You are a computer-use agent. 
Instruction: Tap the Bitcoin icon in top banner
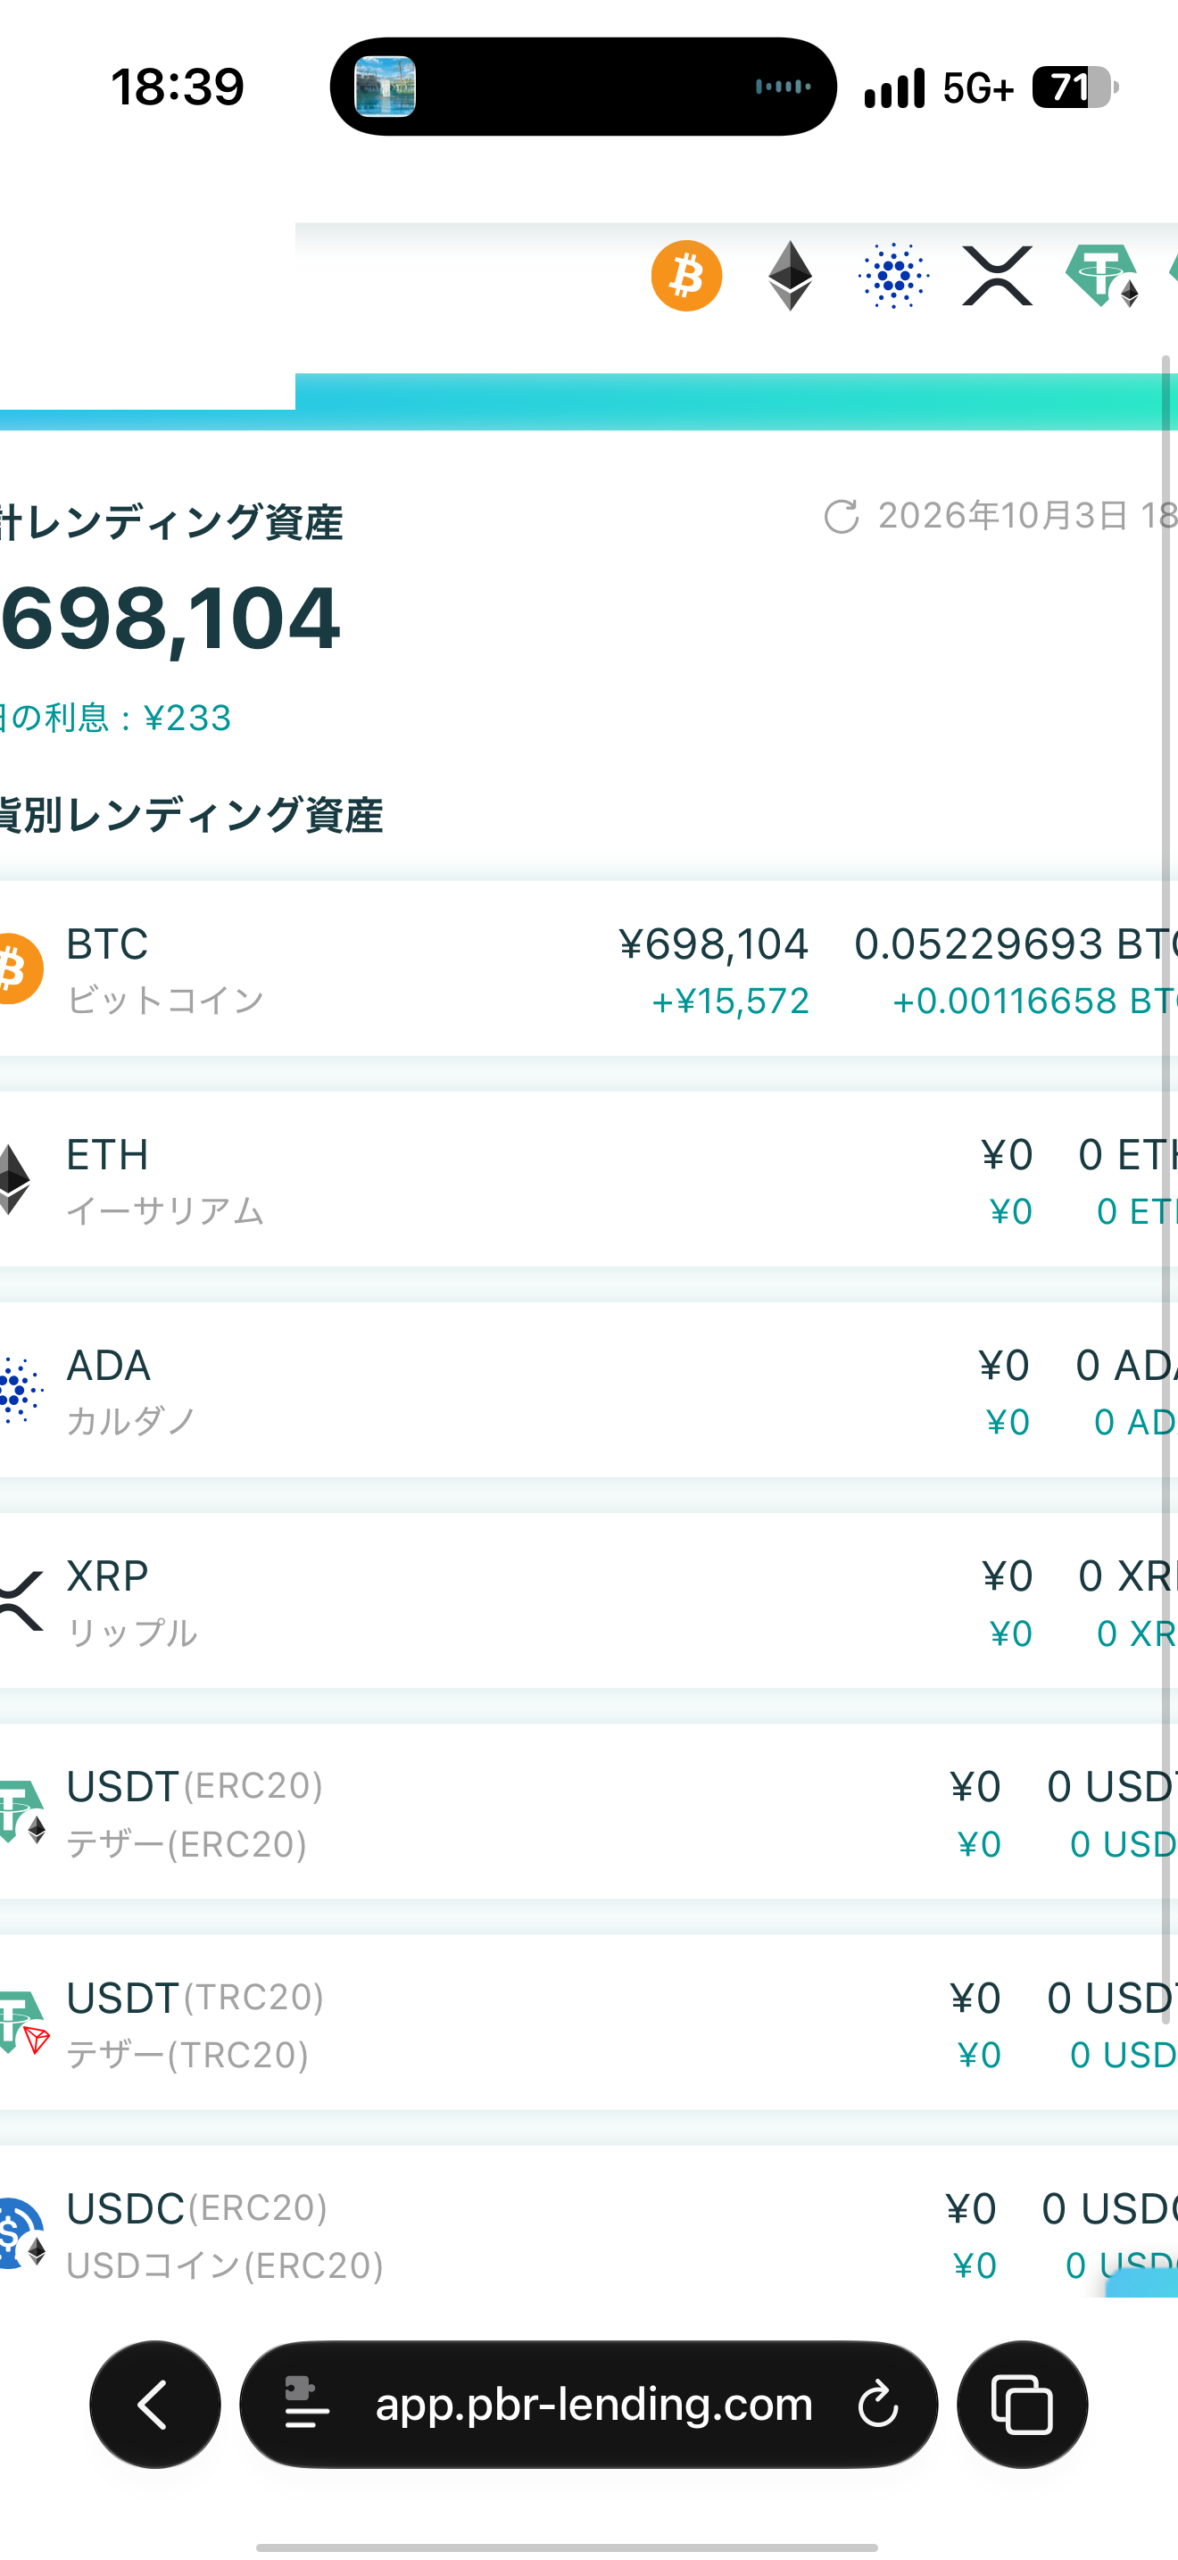tap(686, 275)
